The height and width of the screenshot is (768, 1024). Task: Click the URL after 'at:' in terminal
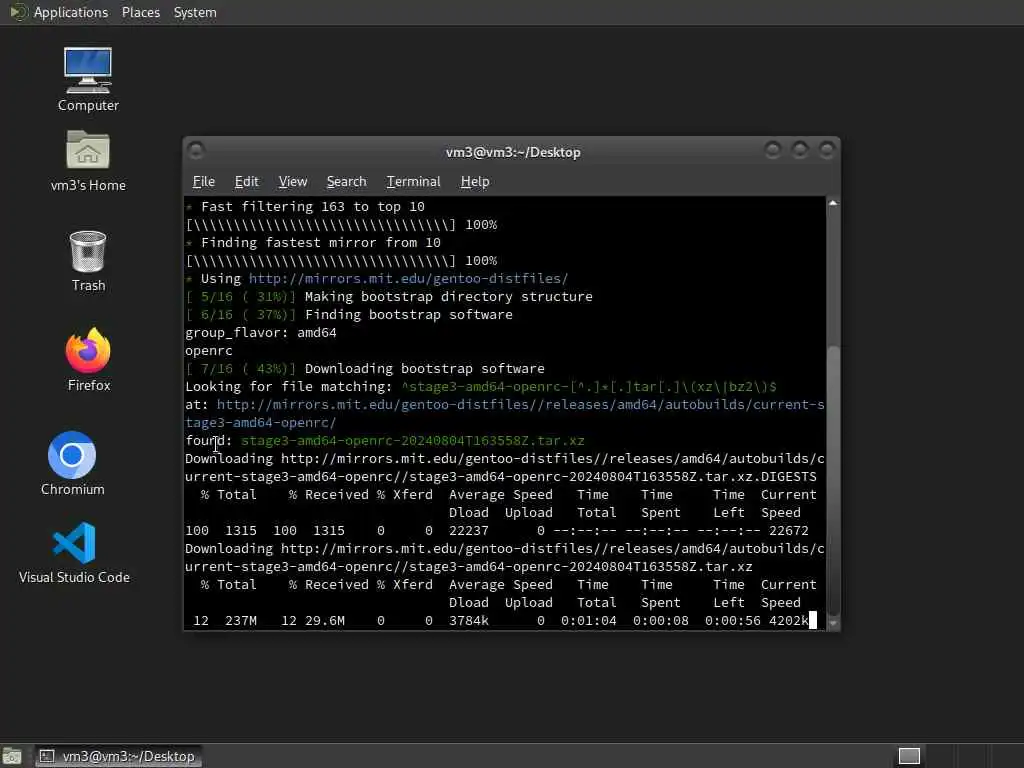(x=504, y=413)
